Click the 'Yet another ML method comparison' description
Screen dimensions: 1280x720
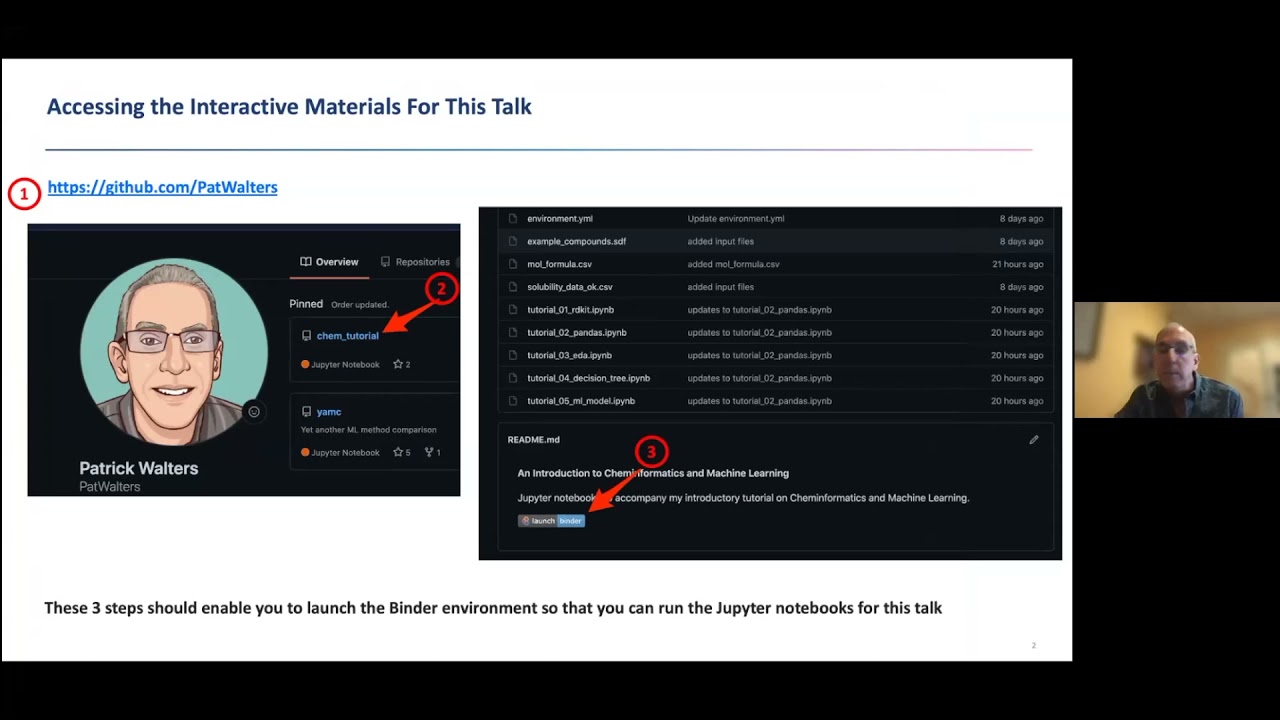(x=369, y=430)
